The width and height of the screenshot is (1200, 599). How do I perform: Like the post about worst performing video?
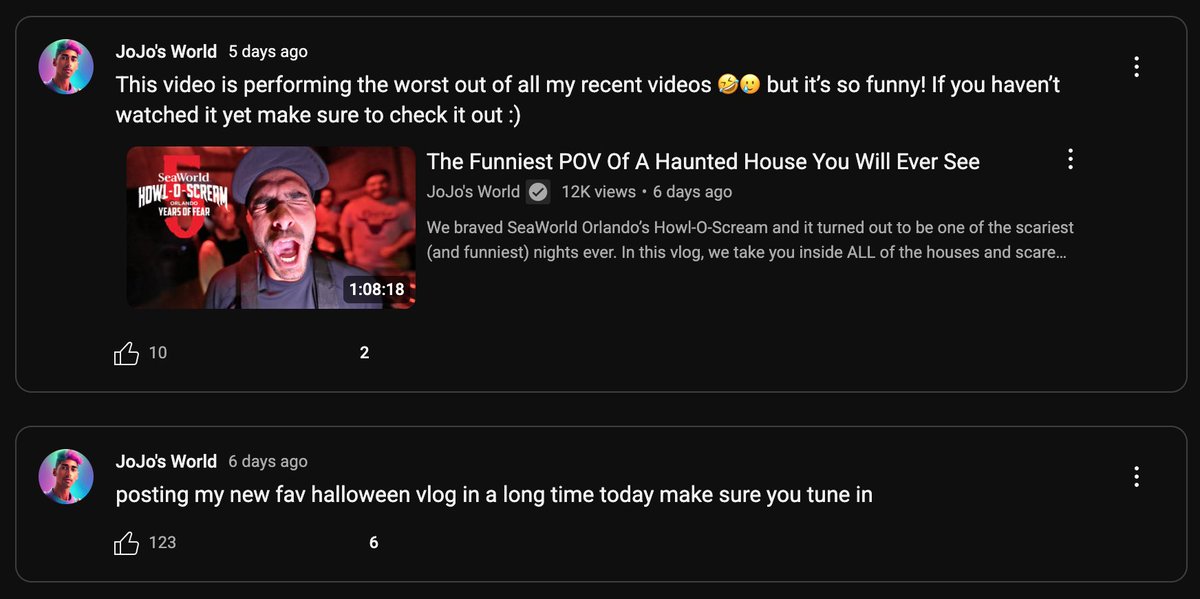pyautogui.click(x=127, y=353)
